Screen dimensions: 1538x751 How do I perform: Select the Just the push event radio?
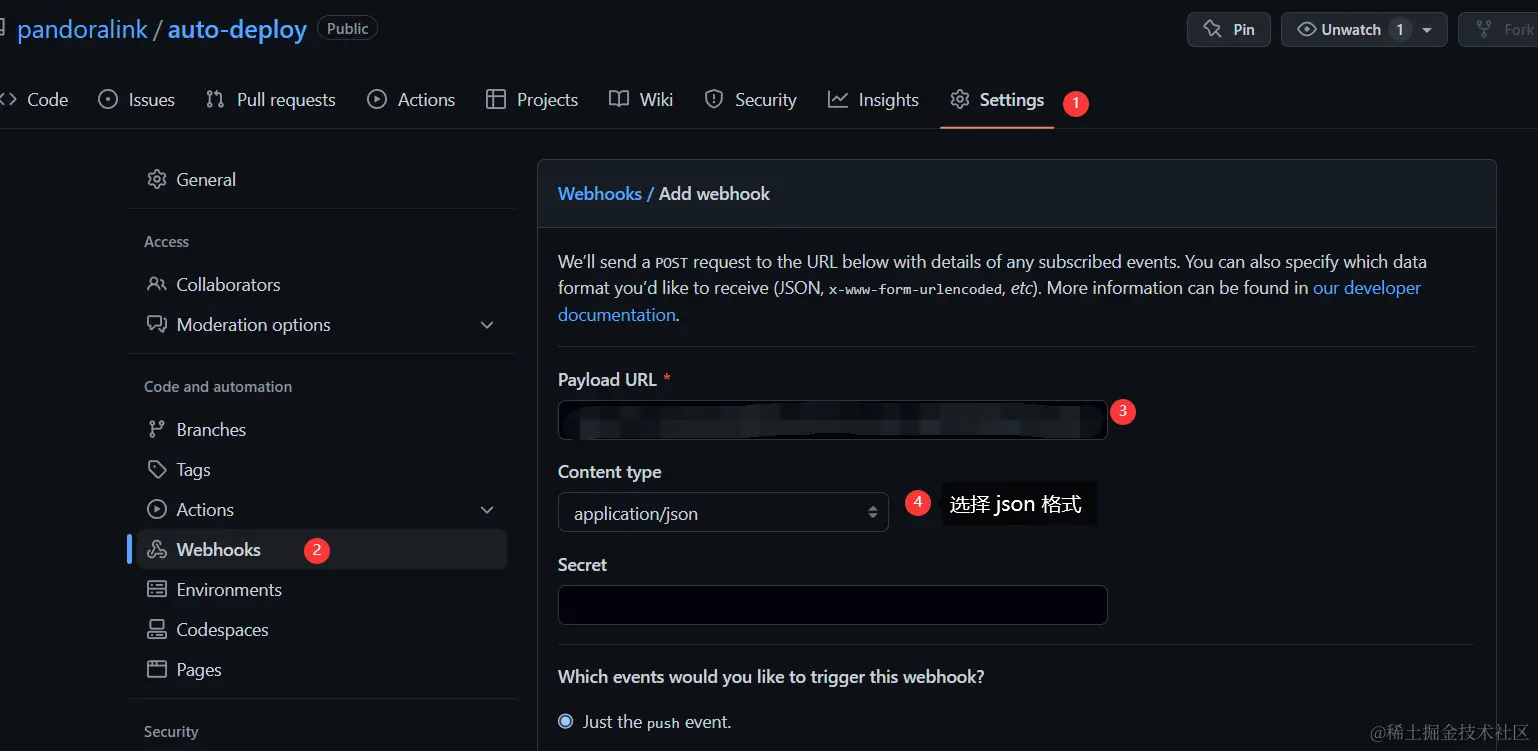(566, 721)
